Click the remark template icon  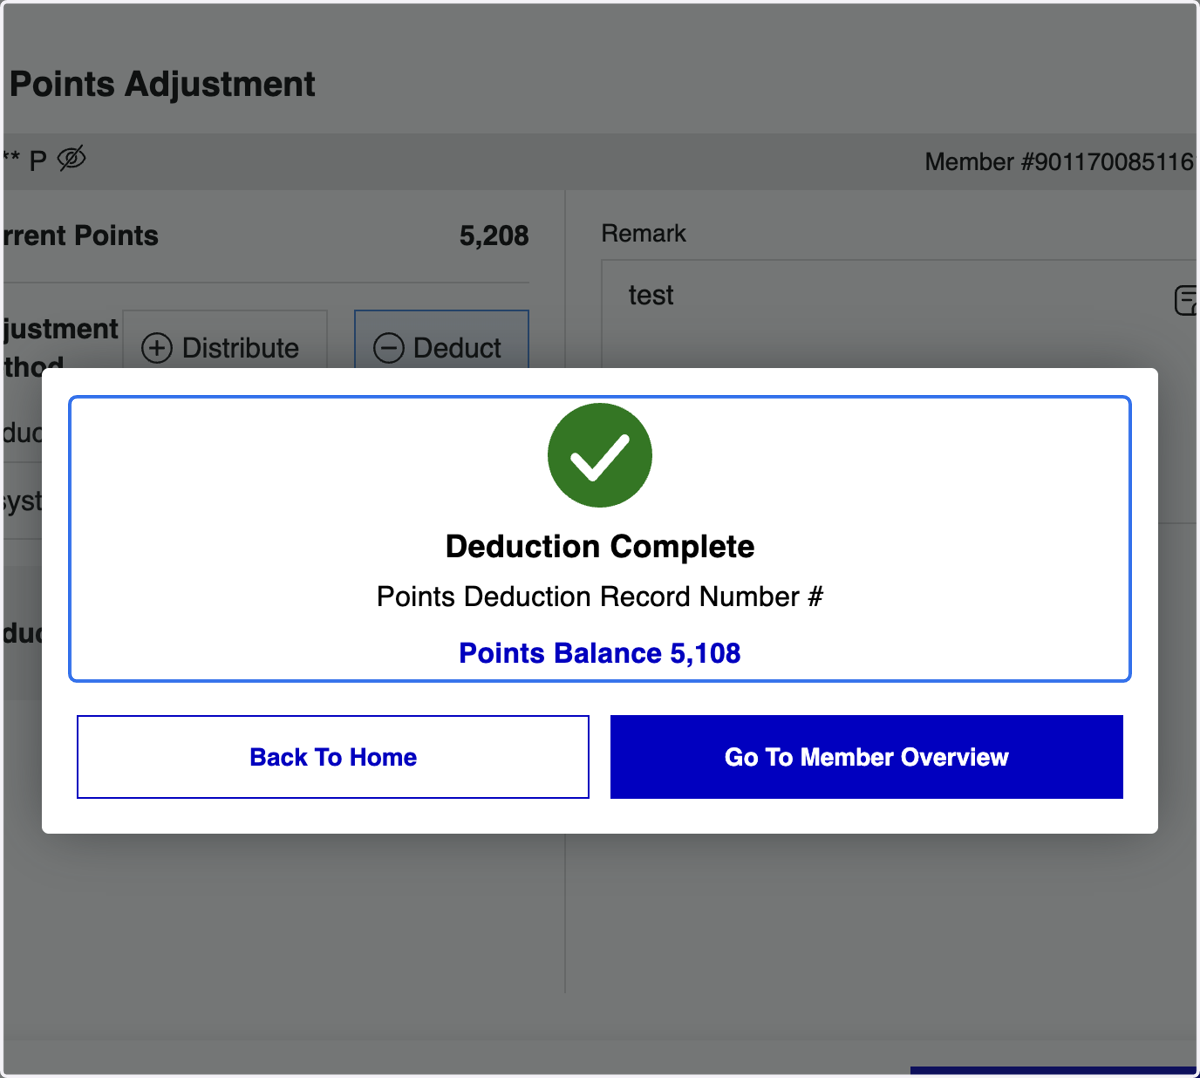coord(1186,299)
